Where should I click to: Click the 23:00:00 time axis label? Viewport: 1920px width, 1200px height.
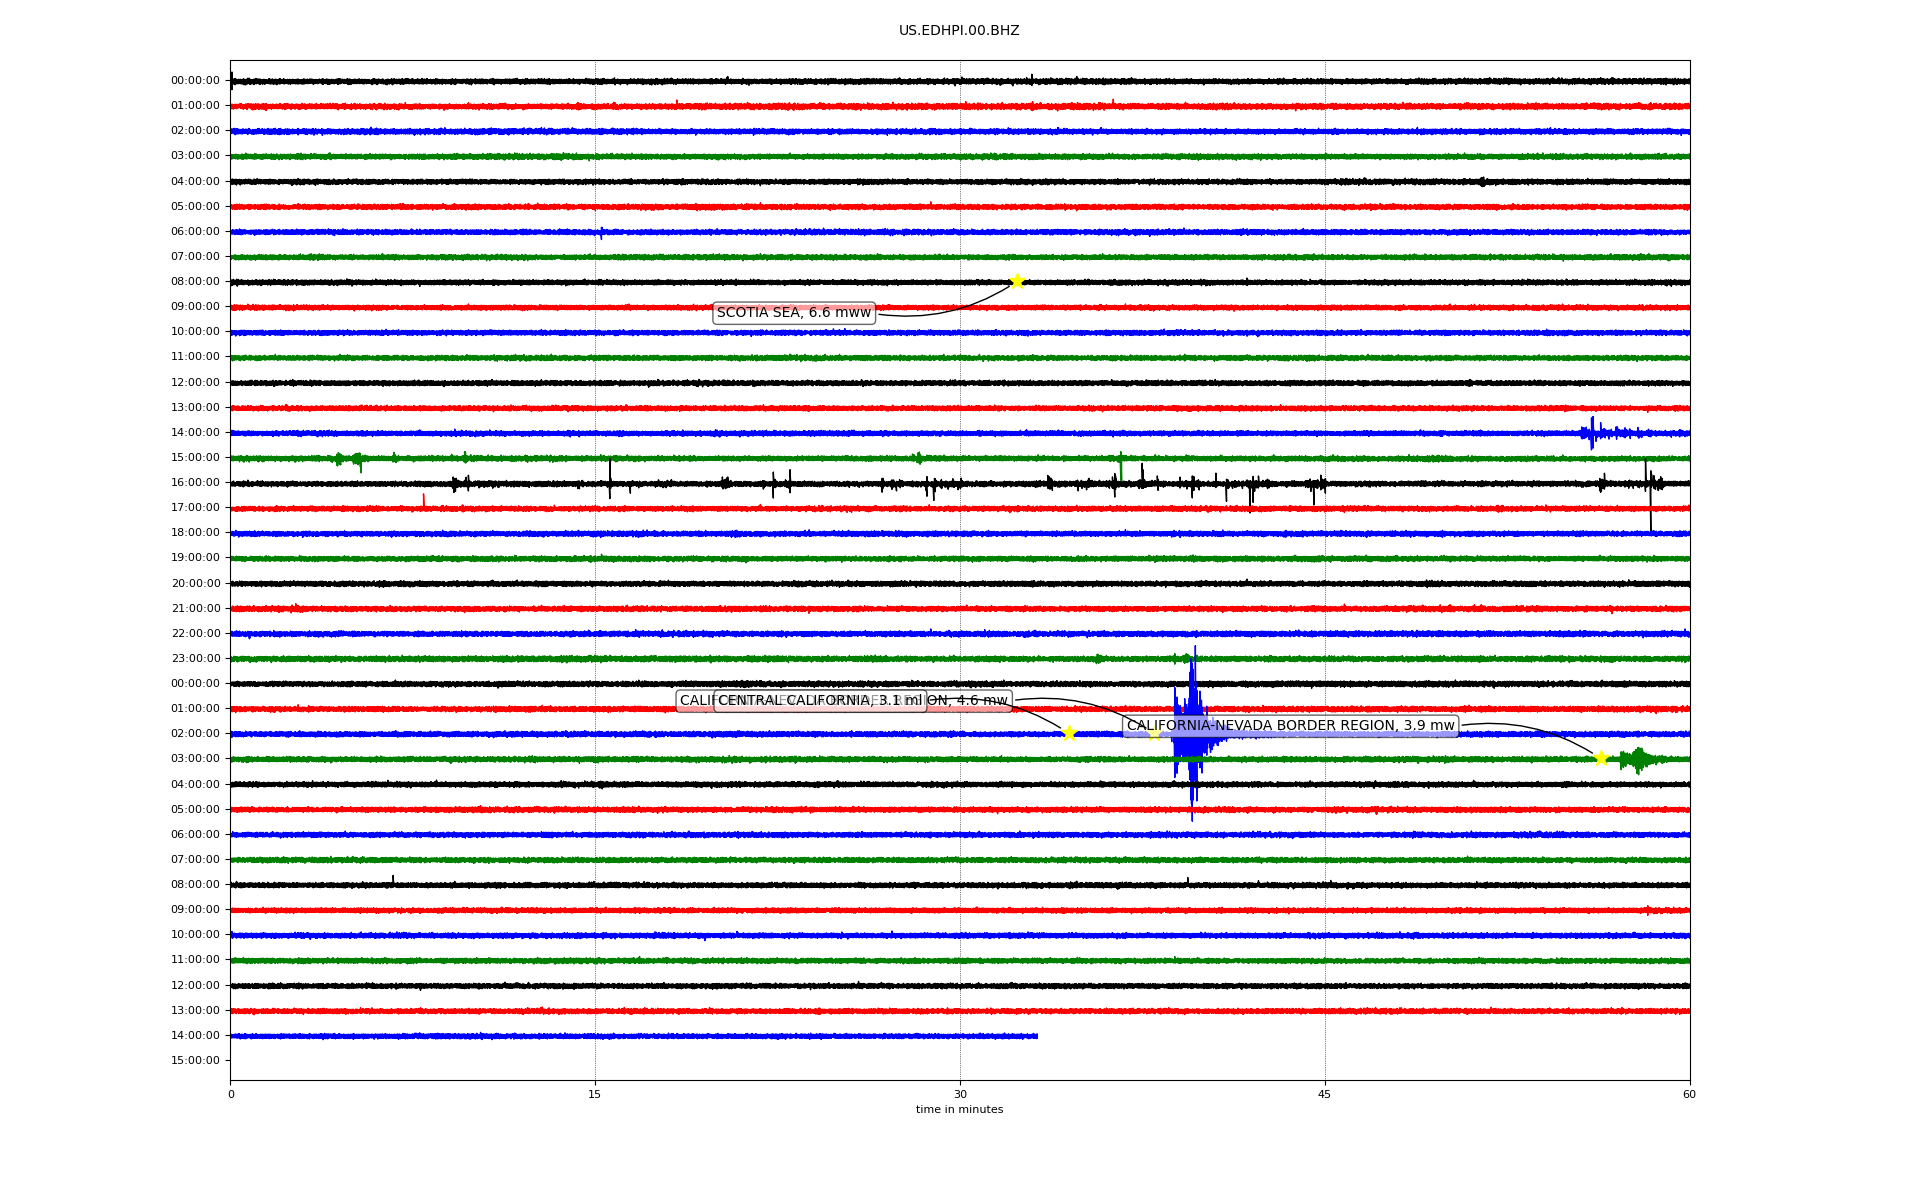click(x=195, y=659)
